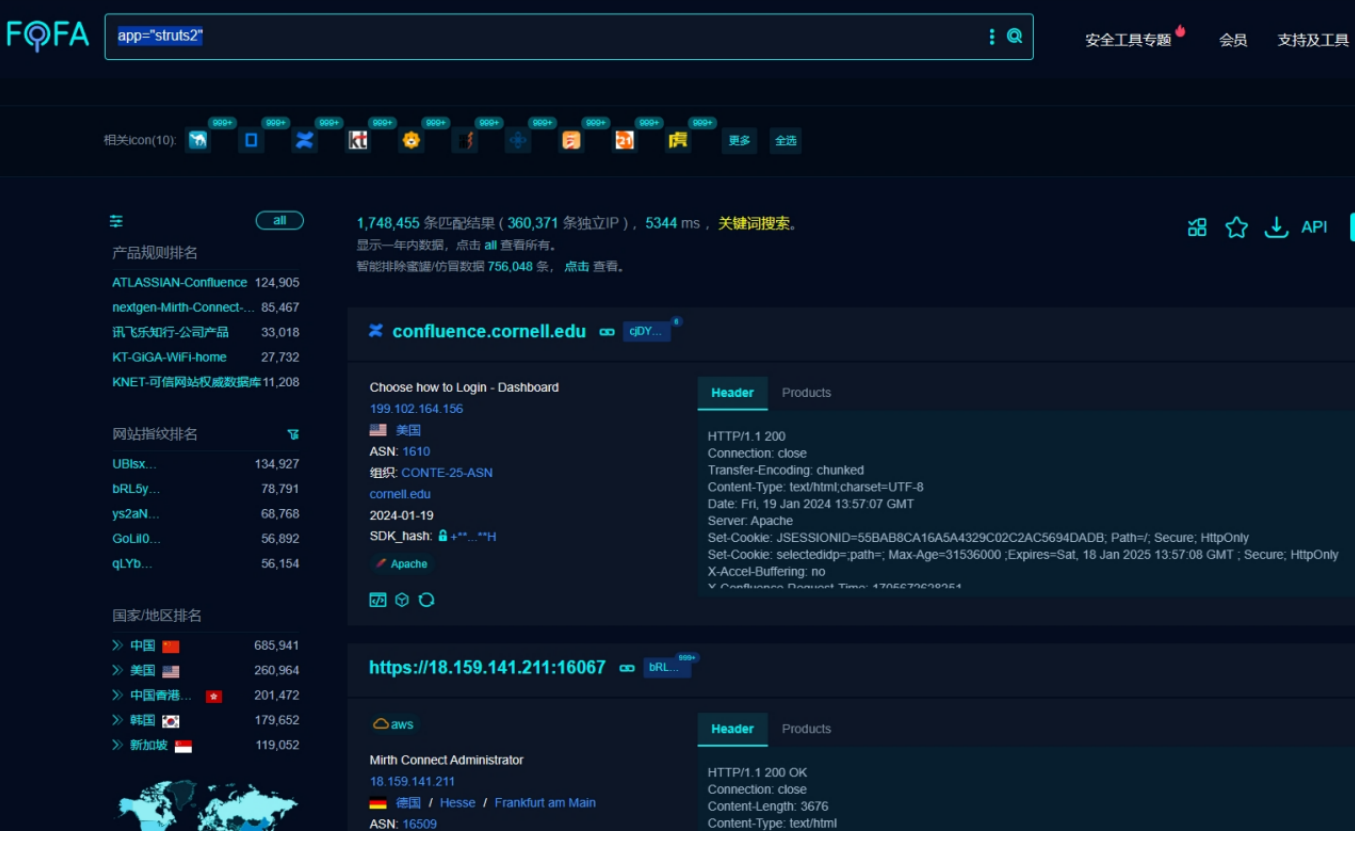1355x842 pixels.
Task: Select the yellow lion related icon filter
Action: coord(411,140)
